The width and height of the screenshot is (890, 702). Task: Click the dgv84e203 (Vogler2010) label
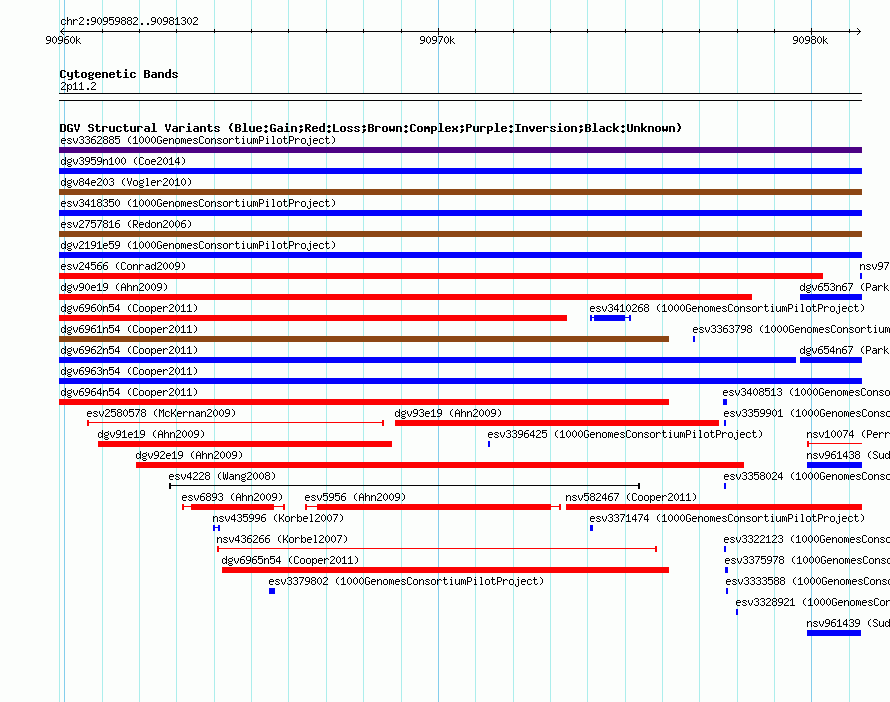coord(126,182)
